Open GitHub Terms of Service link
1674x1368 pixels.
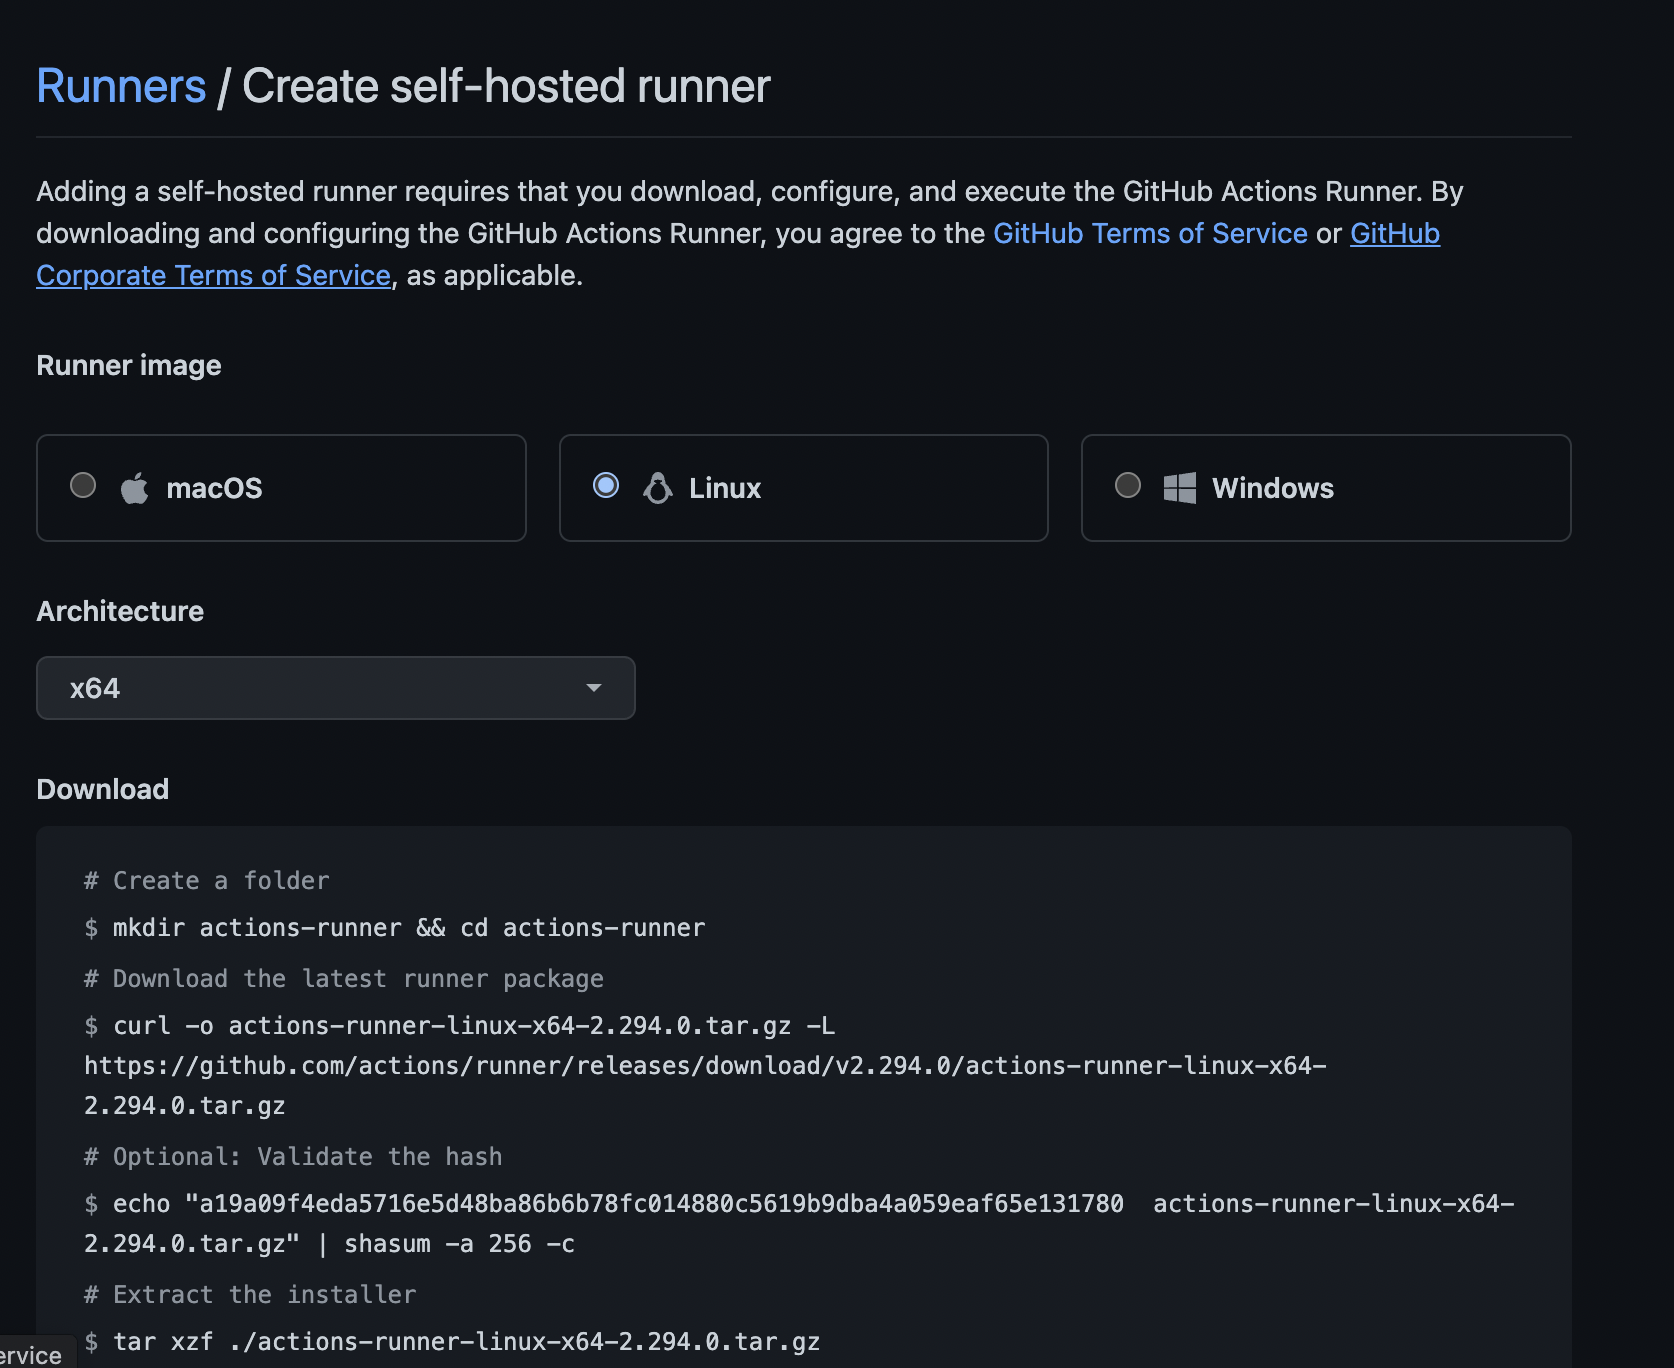(x=1150, y=233)
